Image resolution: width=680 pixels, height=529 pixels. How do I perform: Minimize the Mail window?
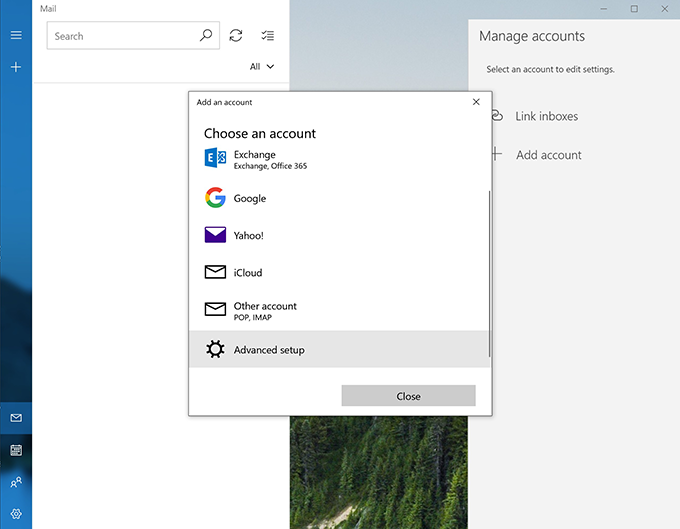coord(604,9)
